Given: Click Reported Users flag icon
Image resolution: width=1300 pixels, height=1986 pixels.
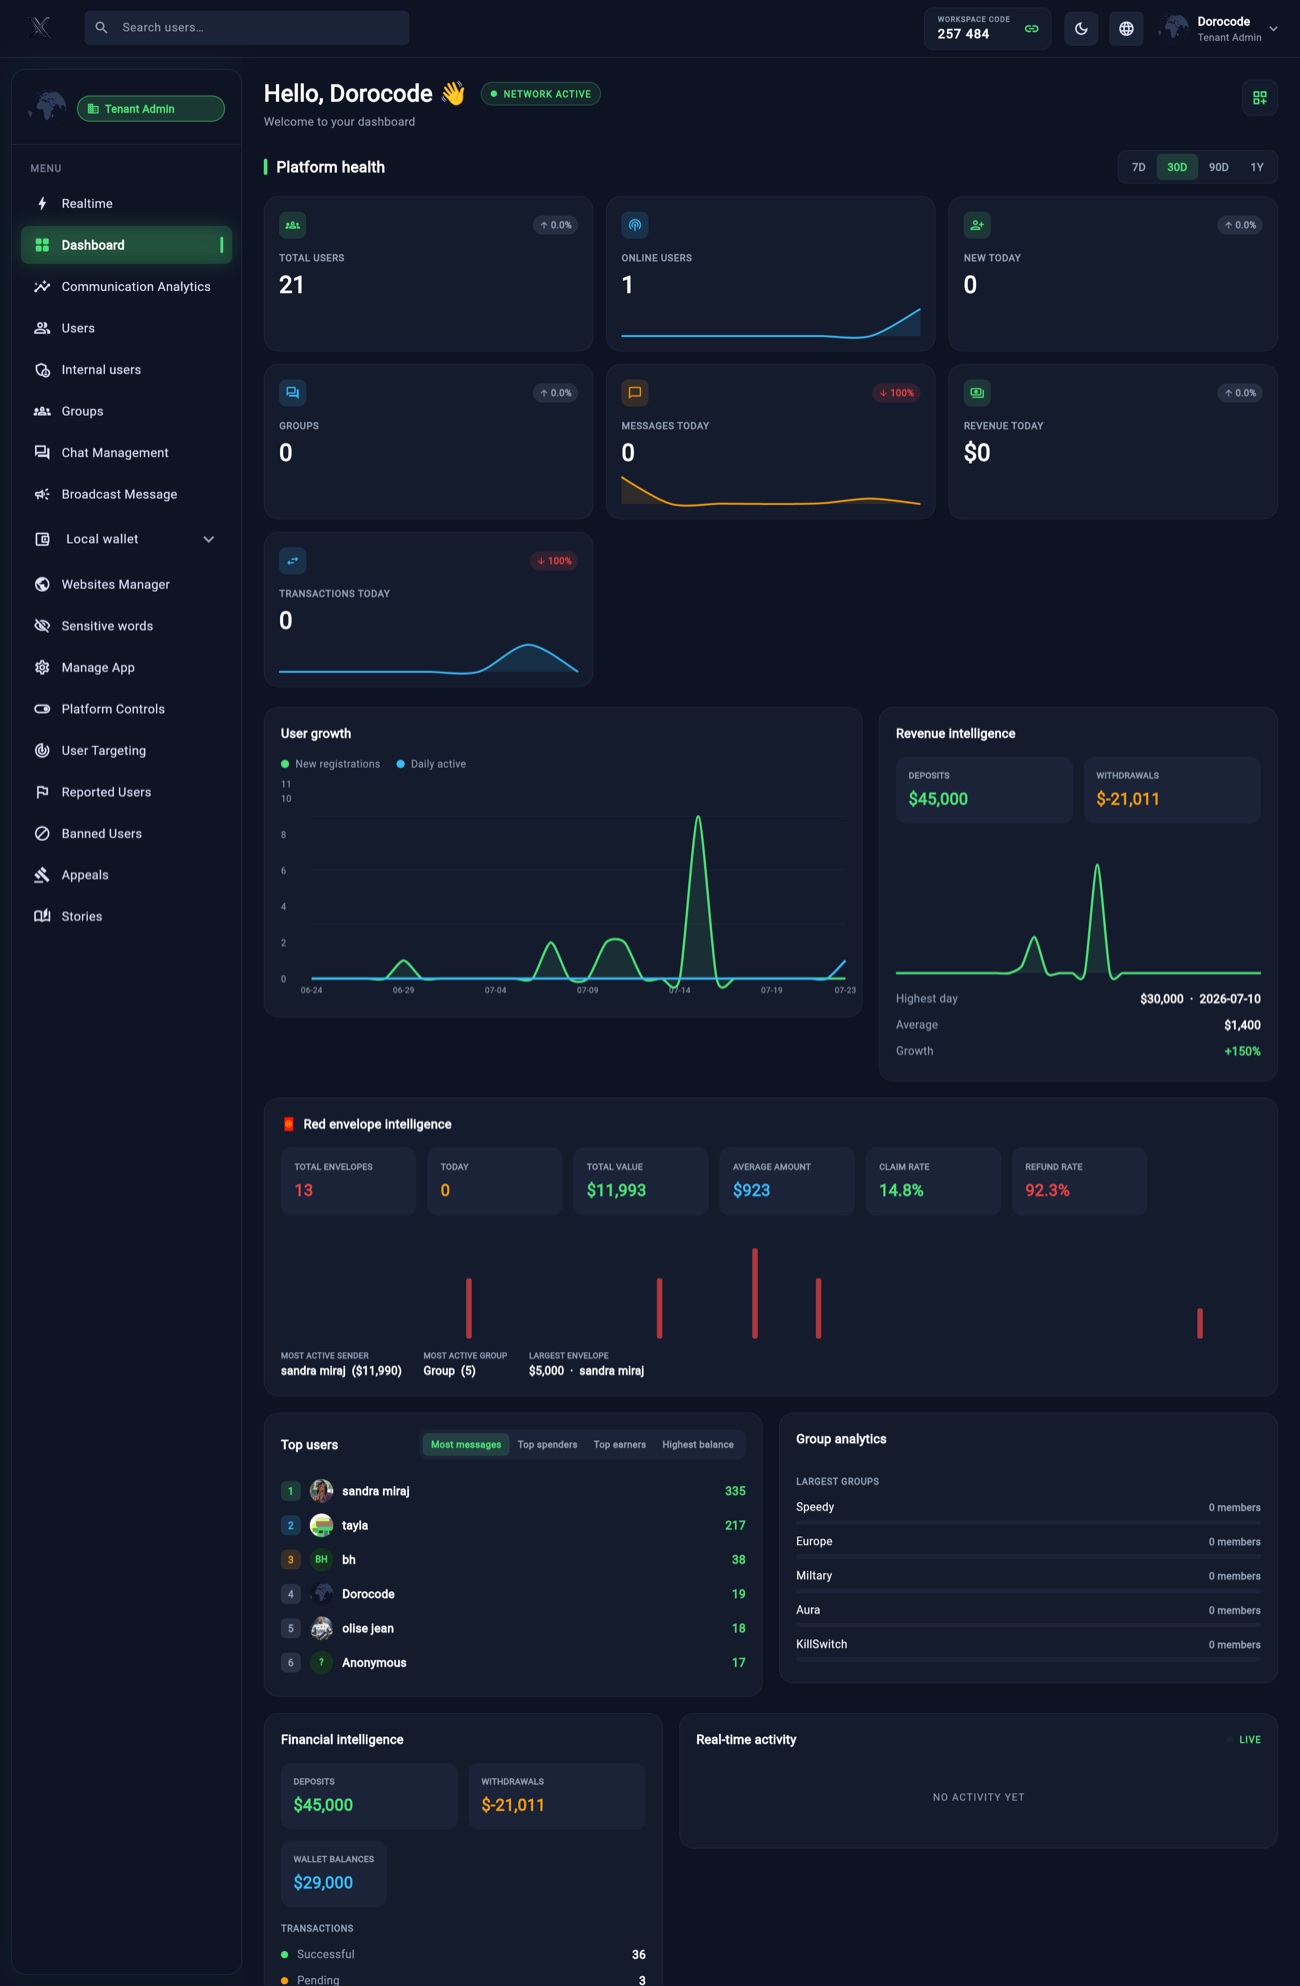Looking at the screenshot, I should (42, 792).
